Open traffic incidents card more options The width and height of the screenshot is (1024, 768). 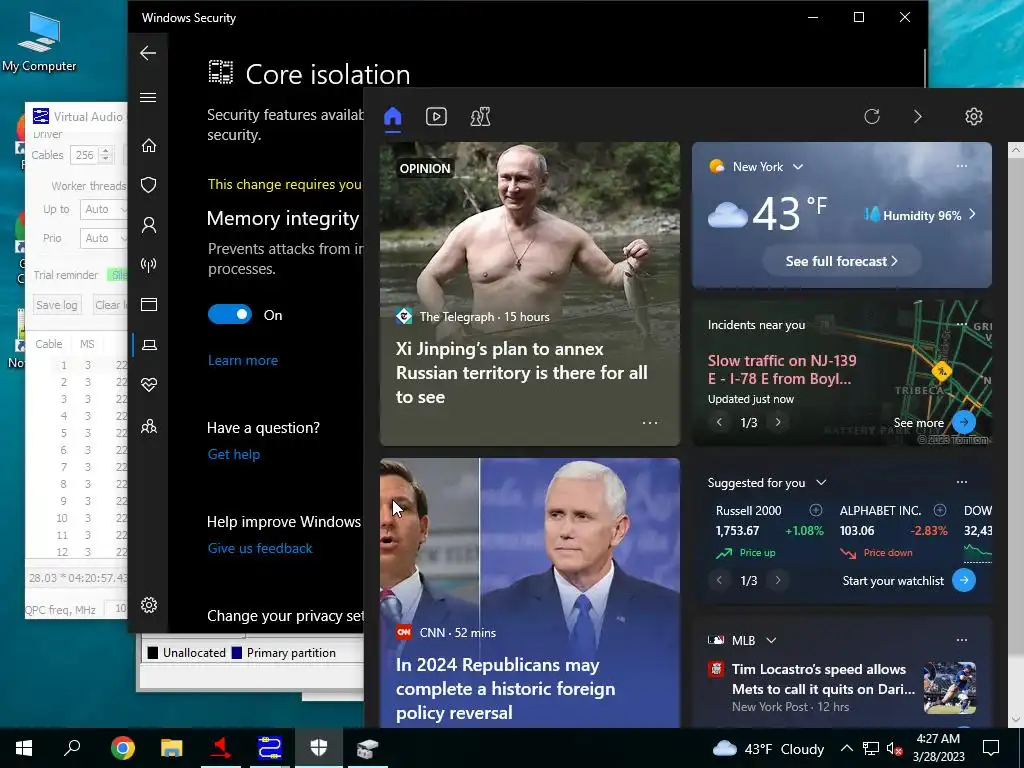961,324
